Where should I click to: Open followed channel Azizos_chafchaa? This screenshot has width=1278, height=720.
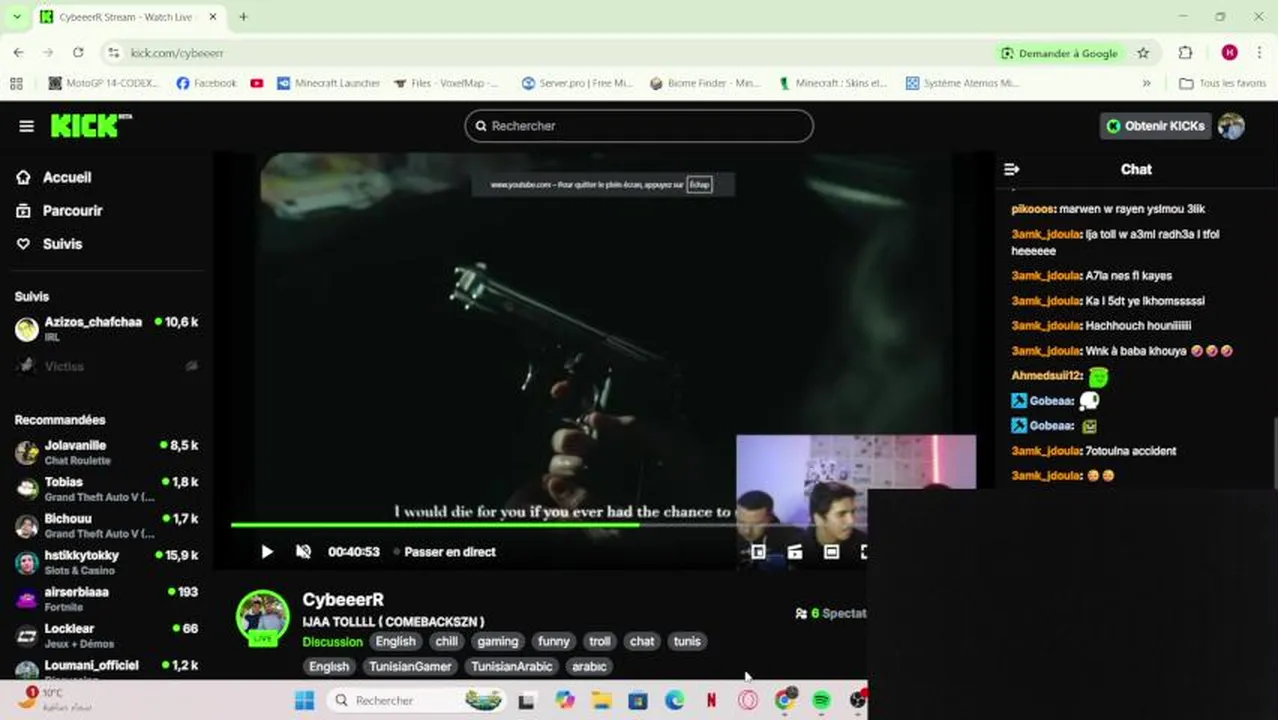[106, 329]
